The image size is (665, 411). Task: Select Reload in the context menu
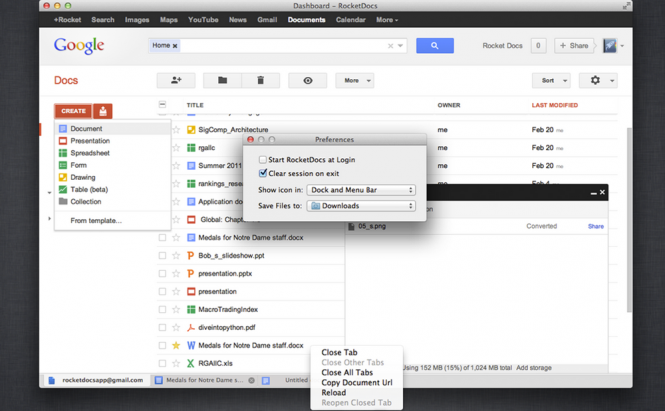(x=334, y=393)
